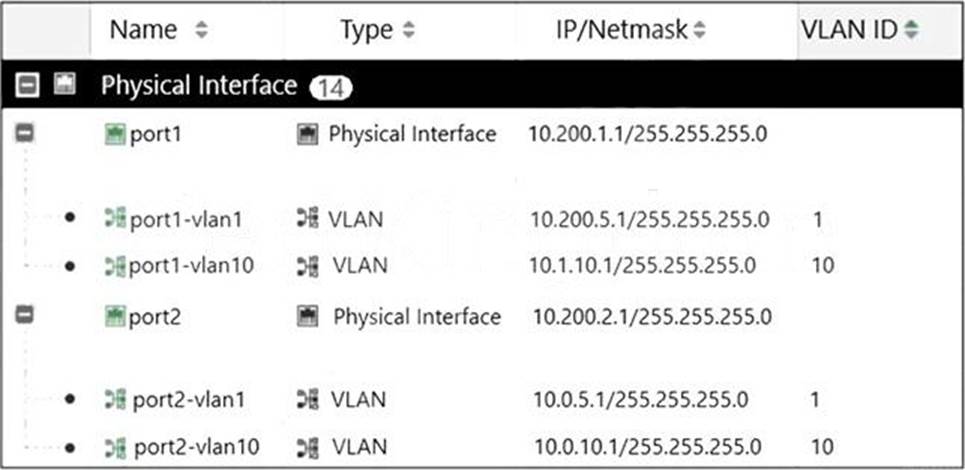Click the port1-vlan10 VLAN icon
Screen dimensions: 965x470
click(x=115, y=266)
